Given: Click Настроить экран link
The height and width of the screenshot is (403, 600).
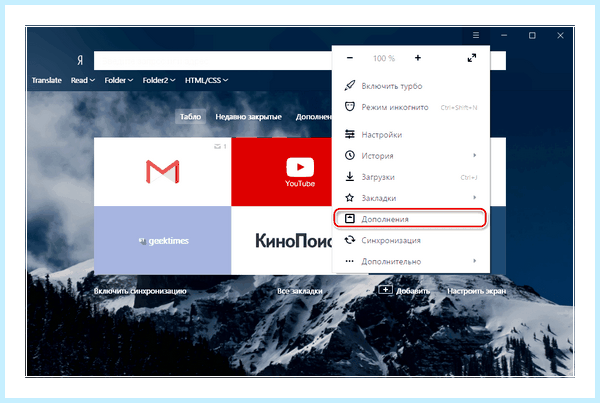Looking at the screenshot, I should click(x=476, y=291).
